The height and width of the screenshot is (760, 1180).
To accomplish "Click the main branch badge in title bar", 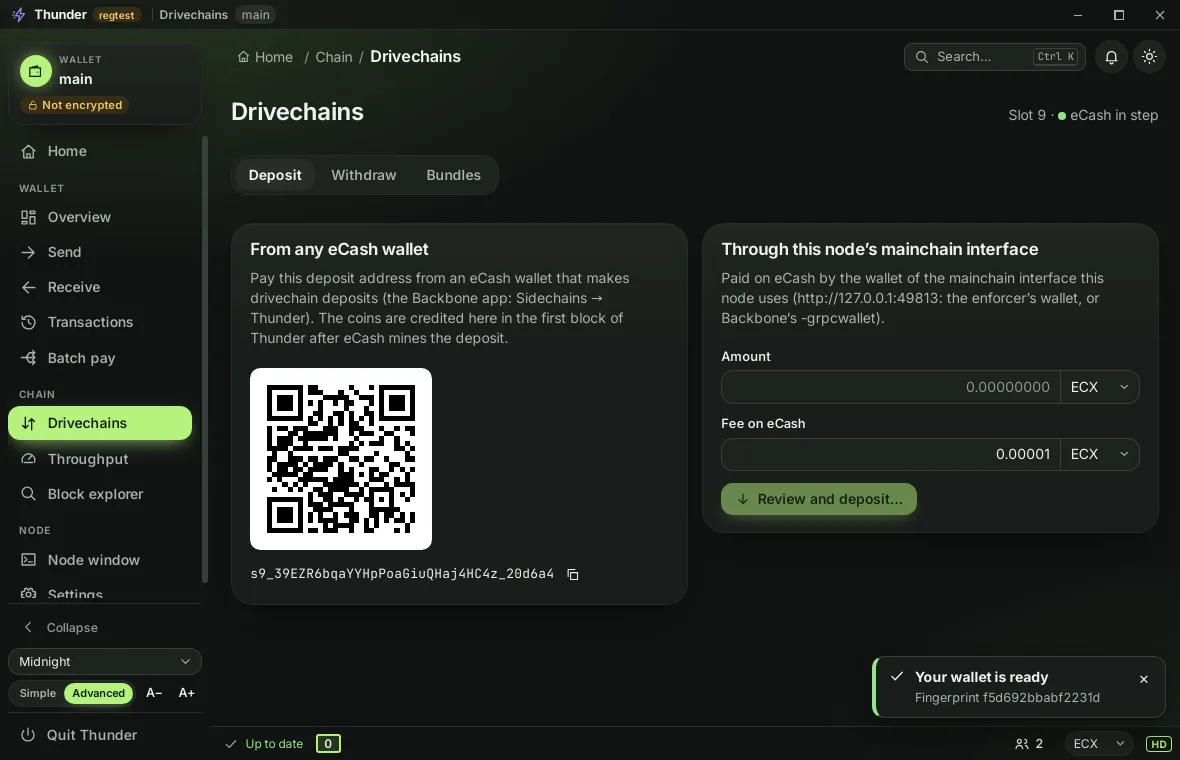I will tap(255, 15).
